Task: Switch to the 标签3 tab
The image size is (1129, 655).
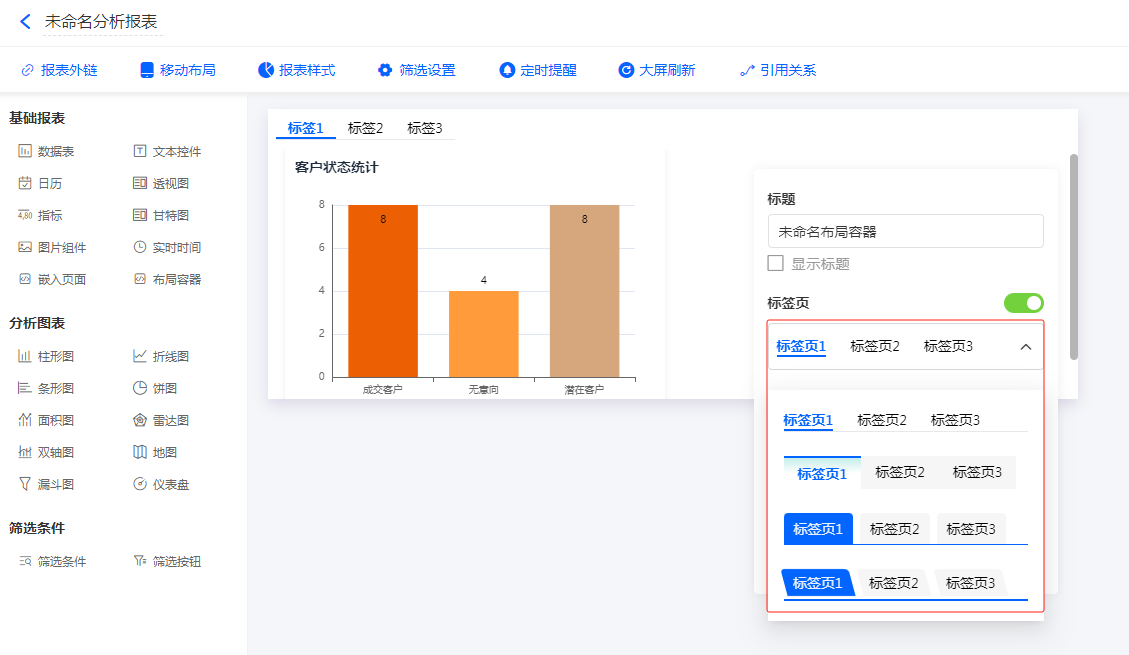Action: tap(425, 128)
